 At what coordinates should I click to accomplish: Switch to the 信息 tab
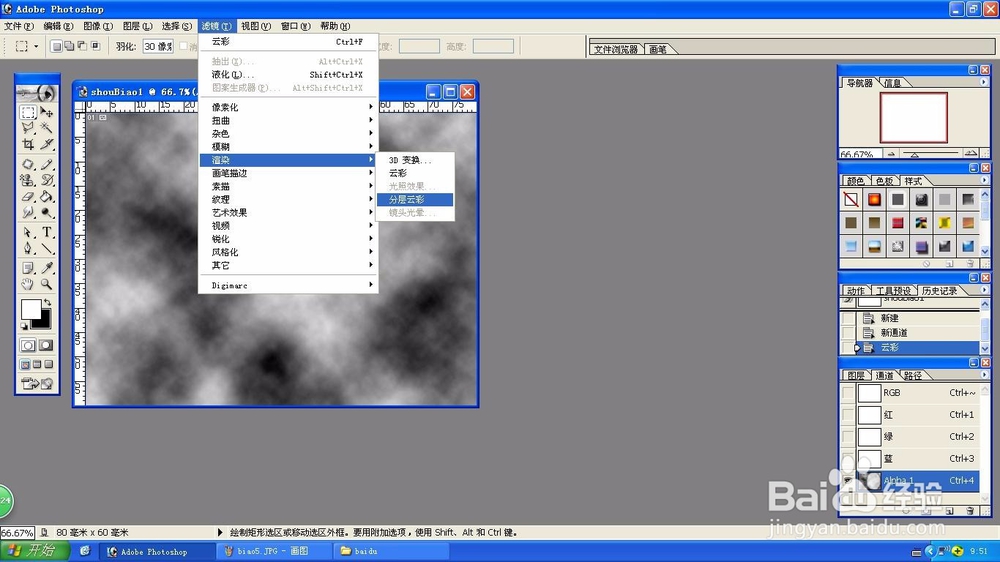pyautogui.click(x=893, y=83)
